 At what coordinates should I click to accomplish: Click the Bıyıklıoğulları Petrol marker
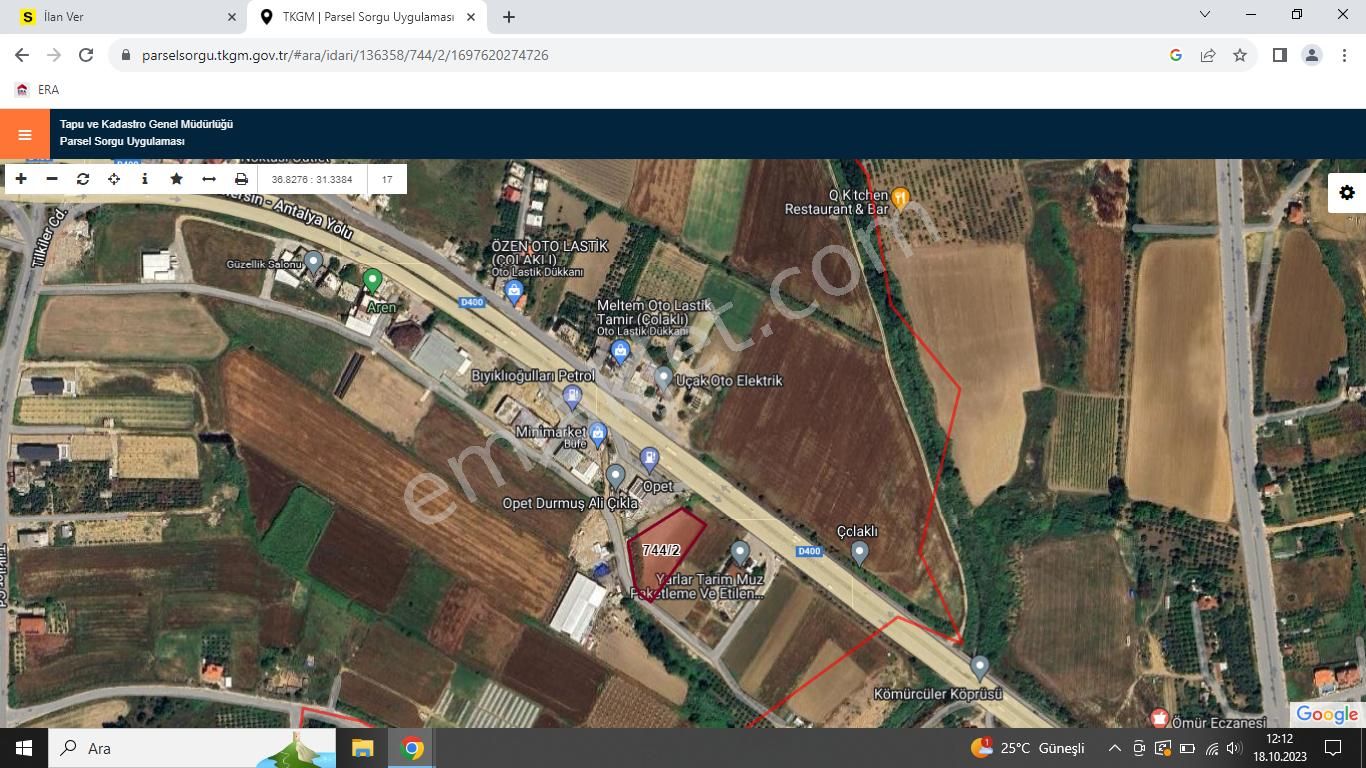click(572, 398)
